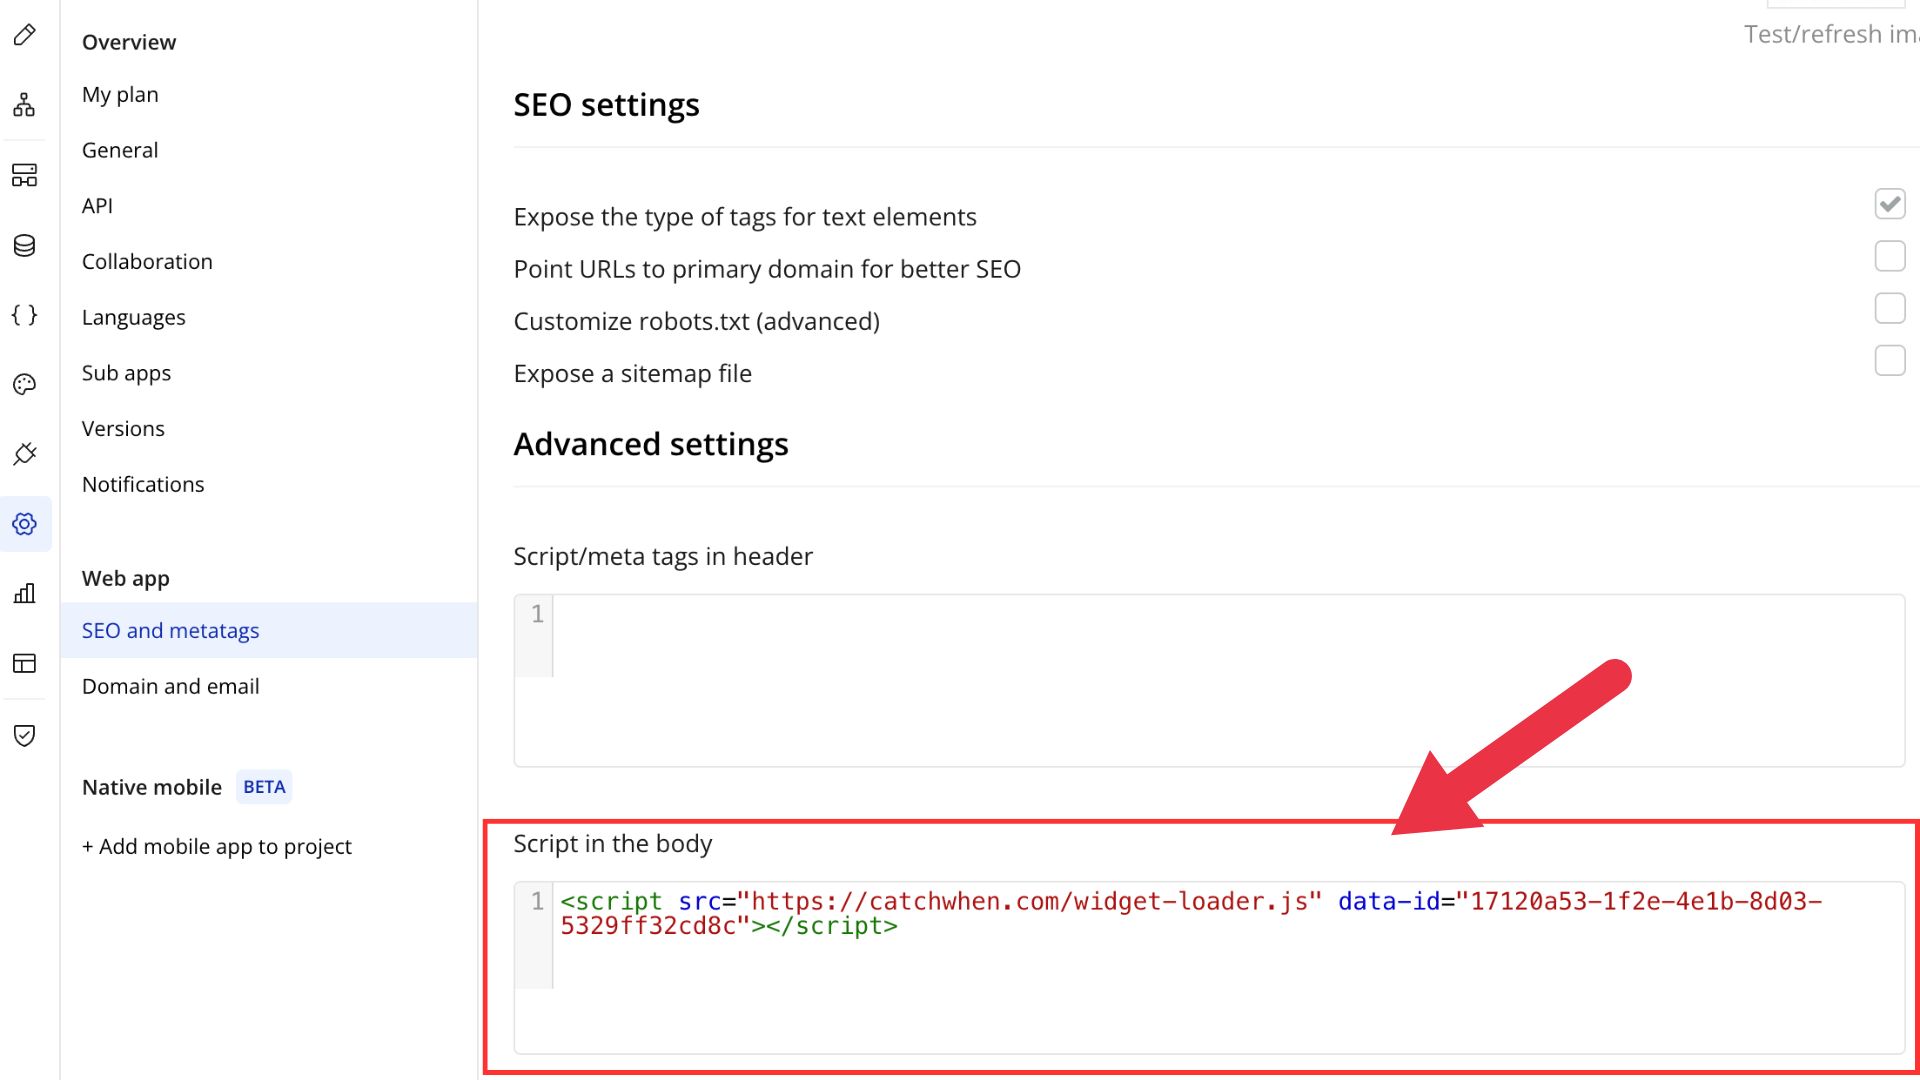Click the BETA badge
Screen dimensions: 1920x1080
264,787
